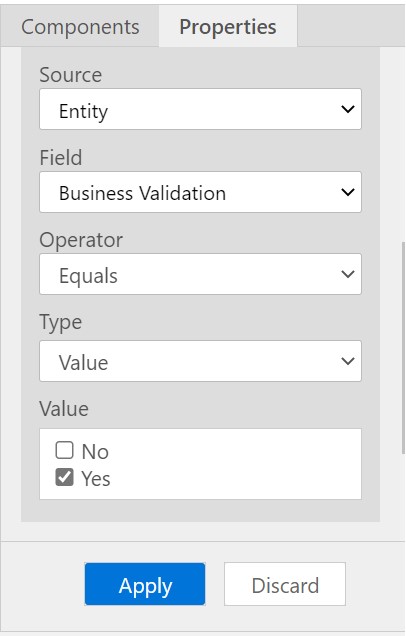Image resolution: width=406 pixels, height=636 pixels.
Task: Click the Apply button
Action: point(145,584)
